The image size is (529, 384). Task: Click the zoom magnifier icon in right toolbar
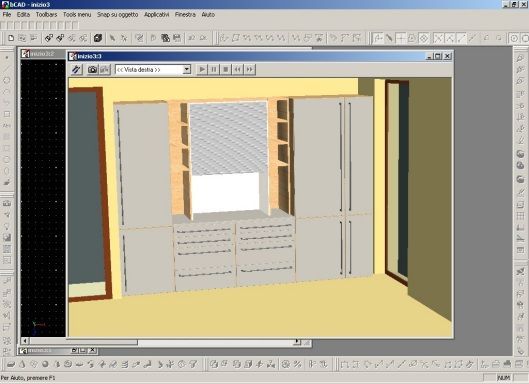(x=520, y=58)
